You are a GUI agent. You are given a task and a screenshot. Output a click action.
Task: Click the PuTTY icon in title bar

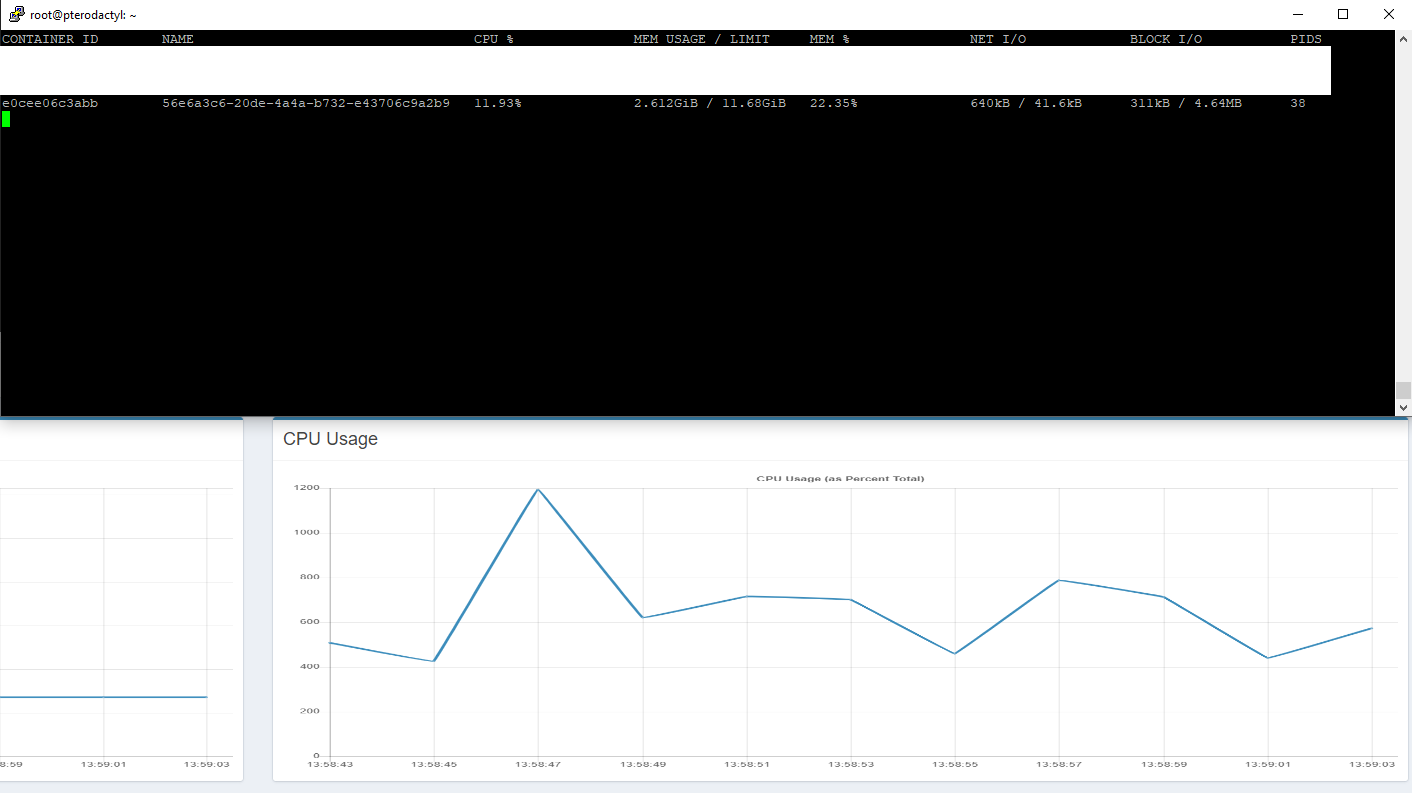pos(16,14)
